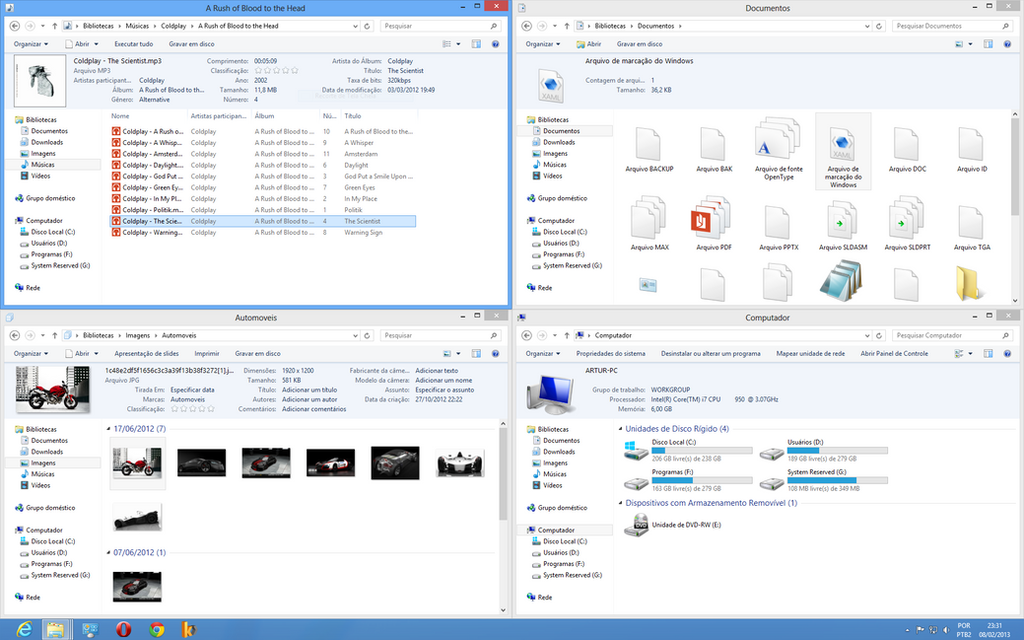
Task: Click search magnifier in Computador window
Action: 1006,336
